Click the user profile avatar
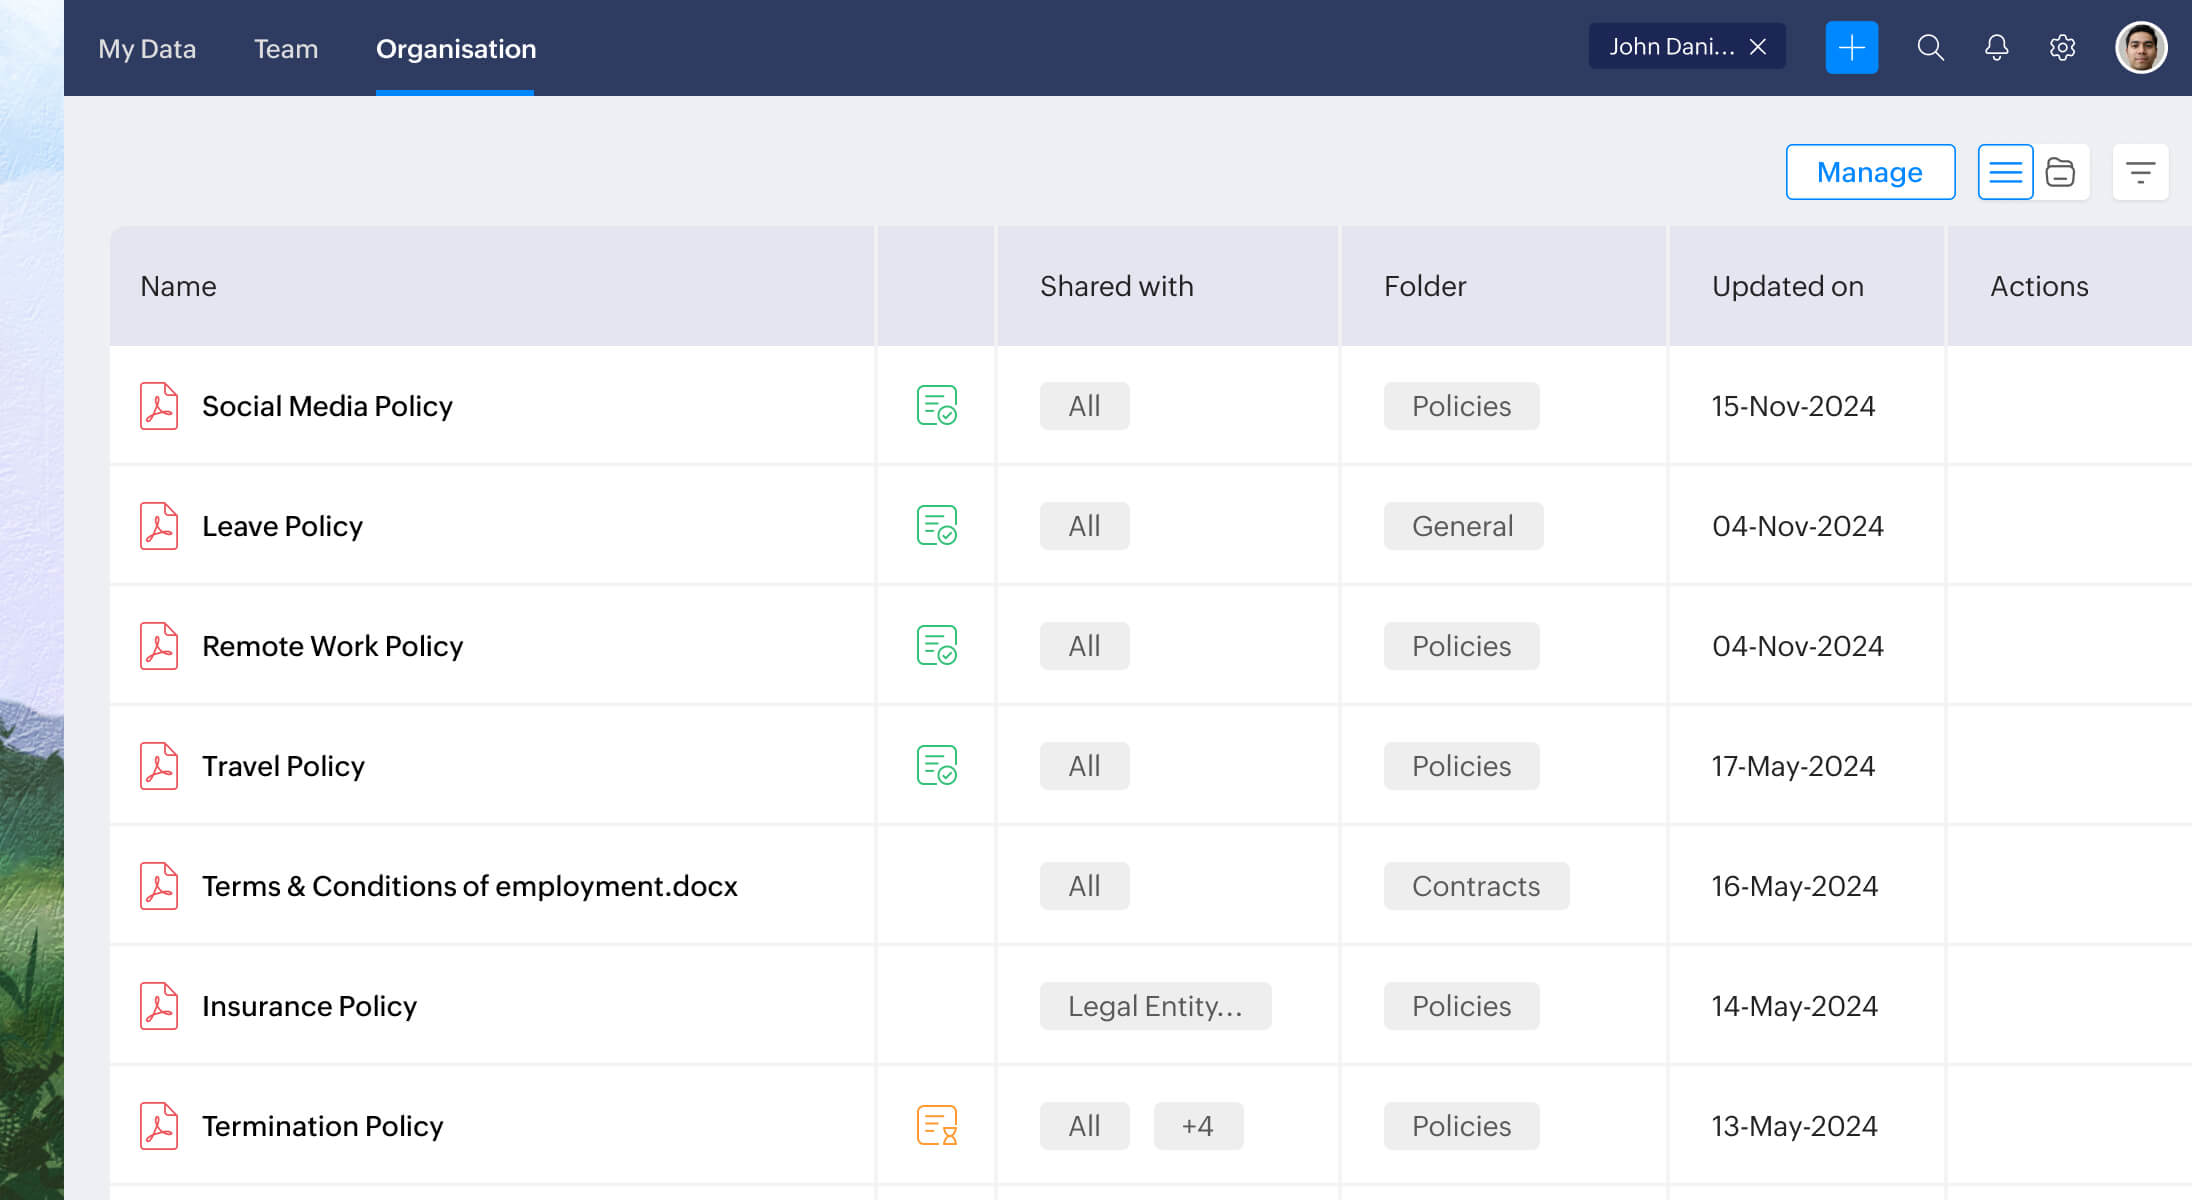 tap(2140, 47)
